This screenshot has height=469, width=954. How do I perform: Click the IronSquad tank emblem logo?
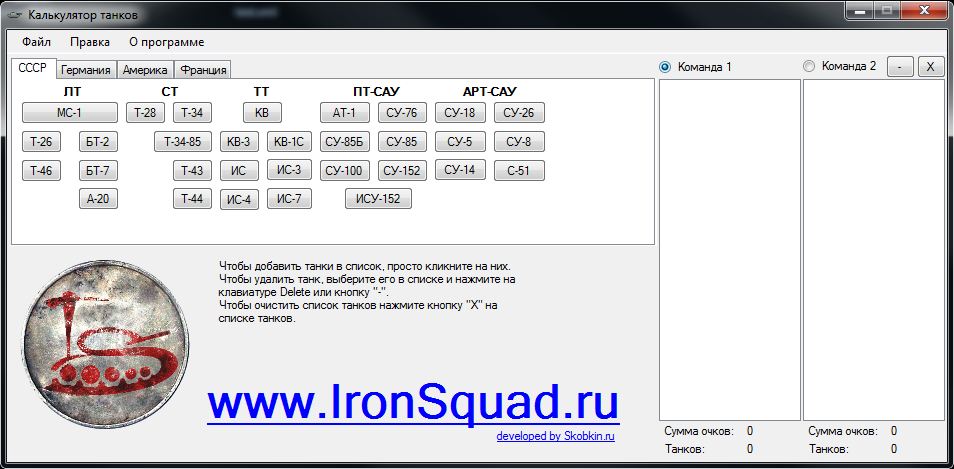(x=106, y=343)
